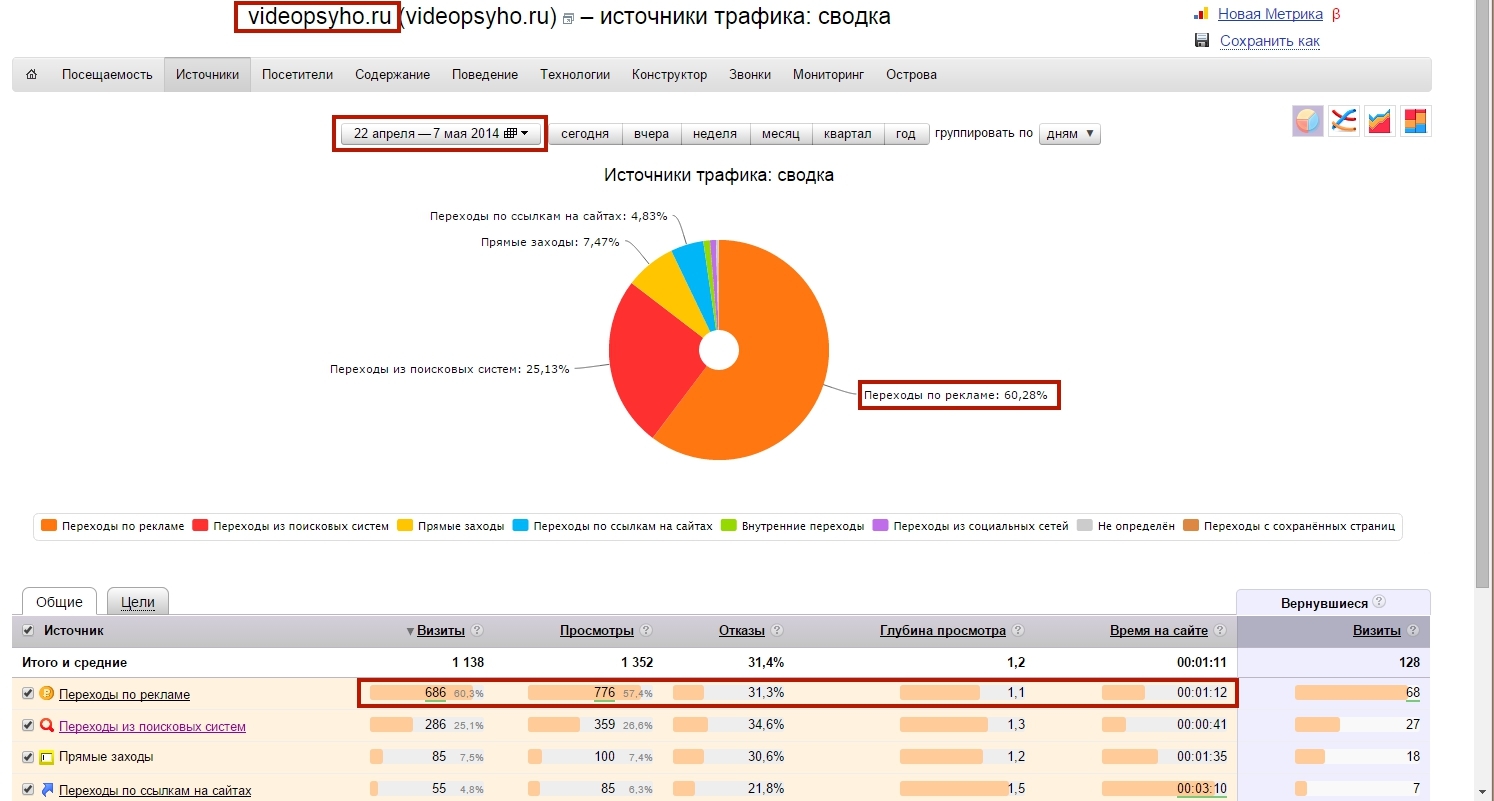The height and width of the screenshot is (801, 1494).
Task: Set period to месяц
Action: coord(781,134)
